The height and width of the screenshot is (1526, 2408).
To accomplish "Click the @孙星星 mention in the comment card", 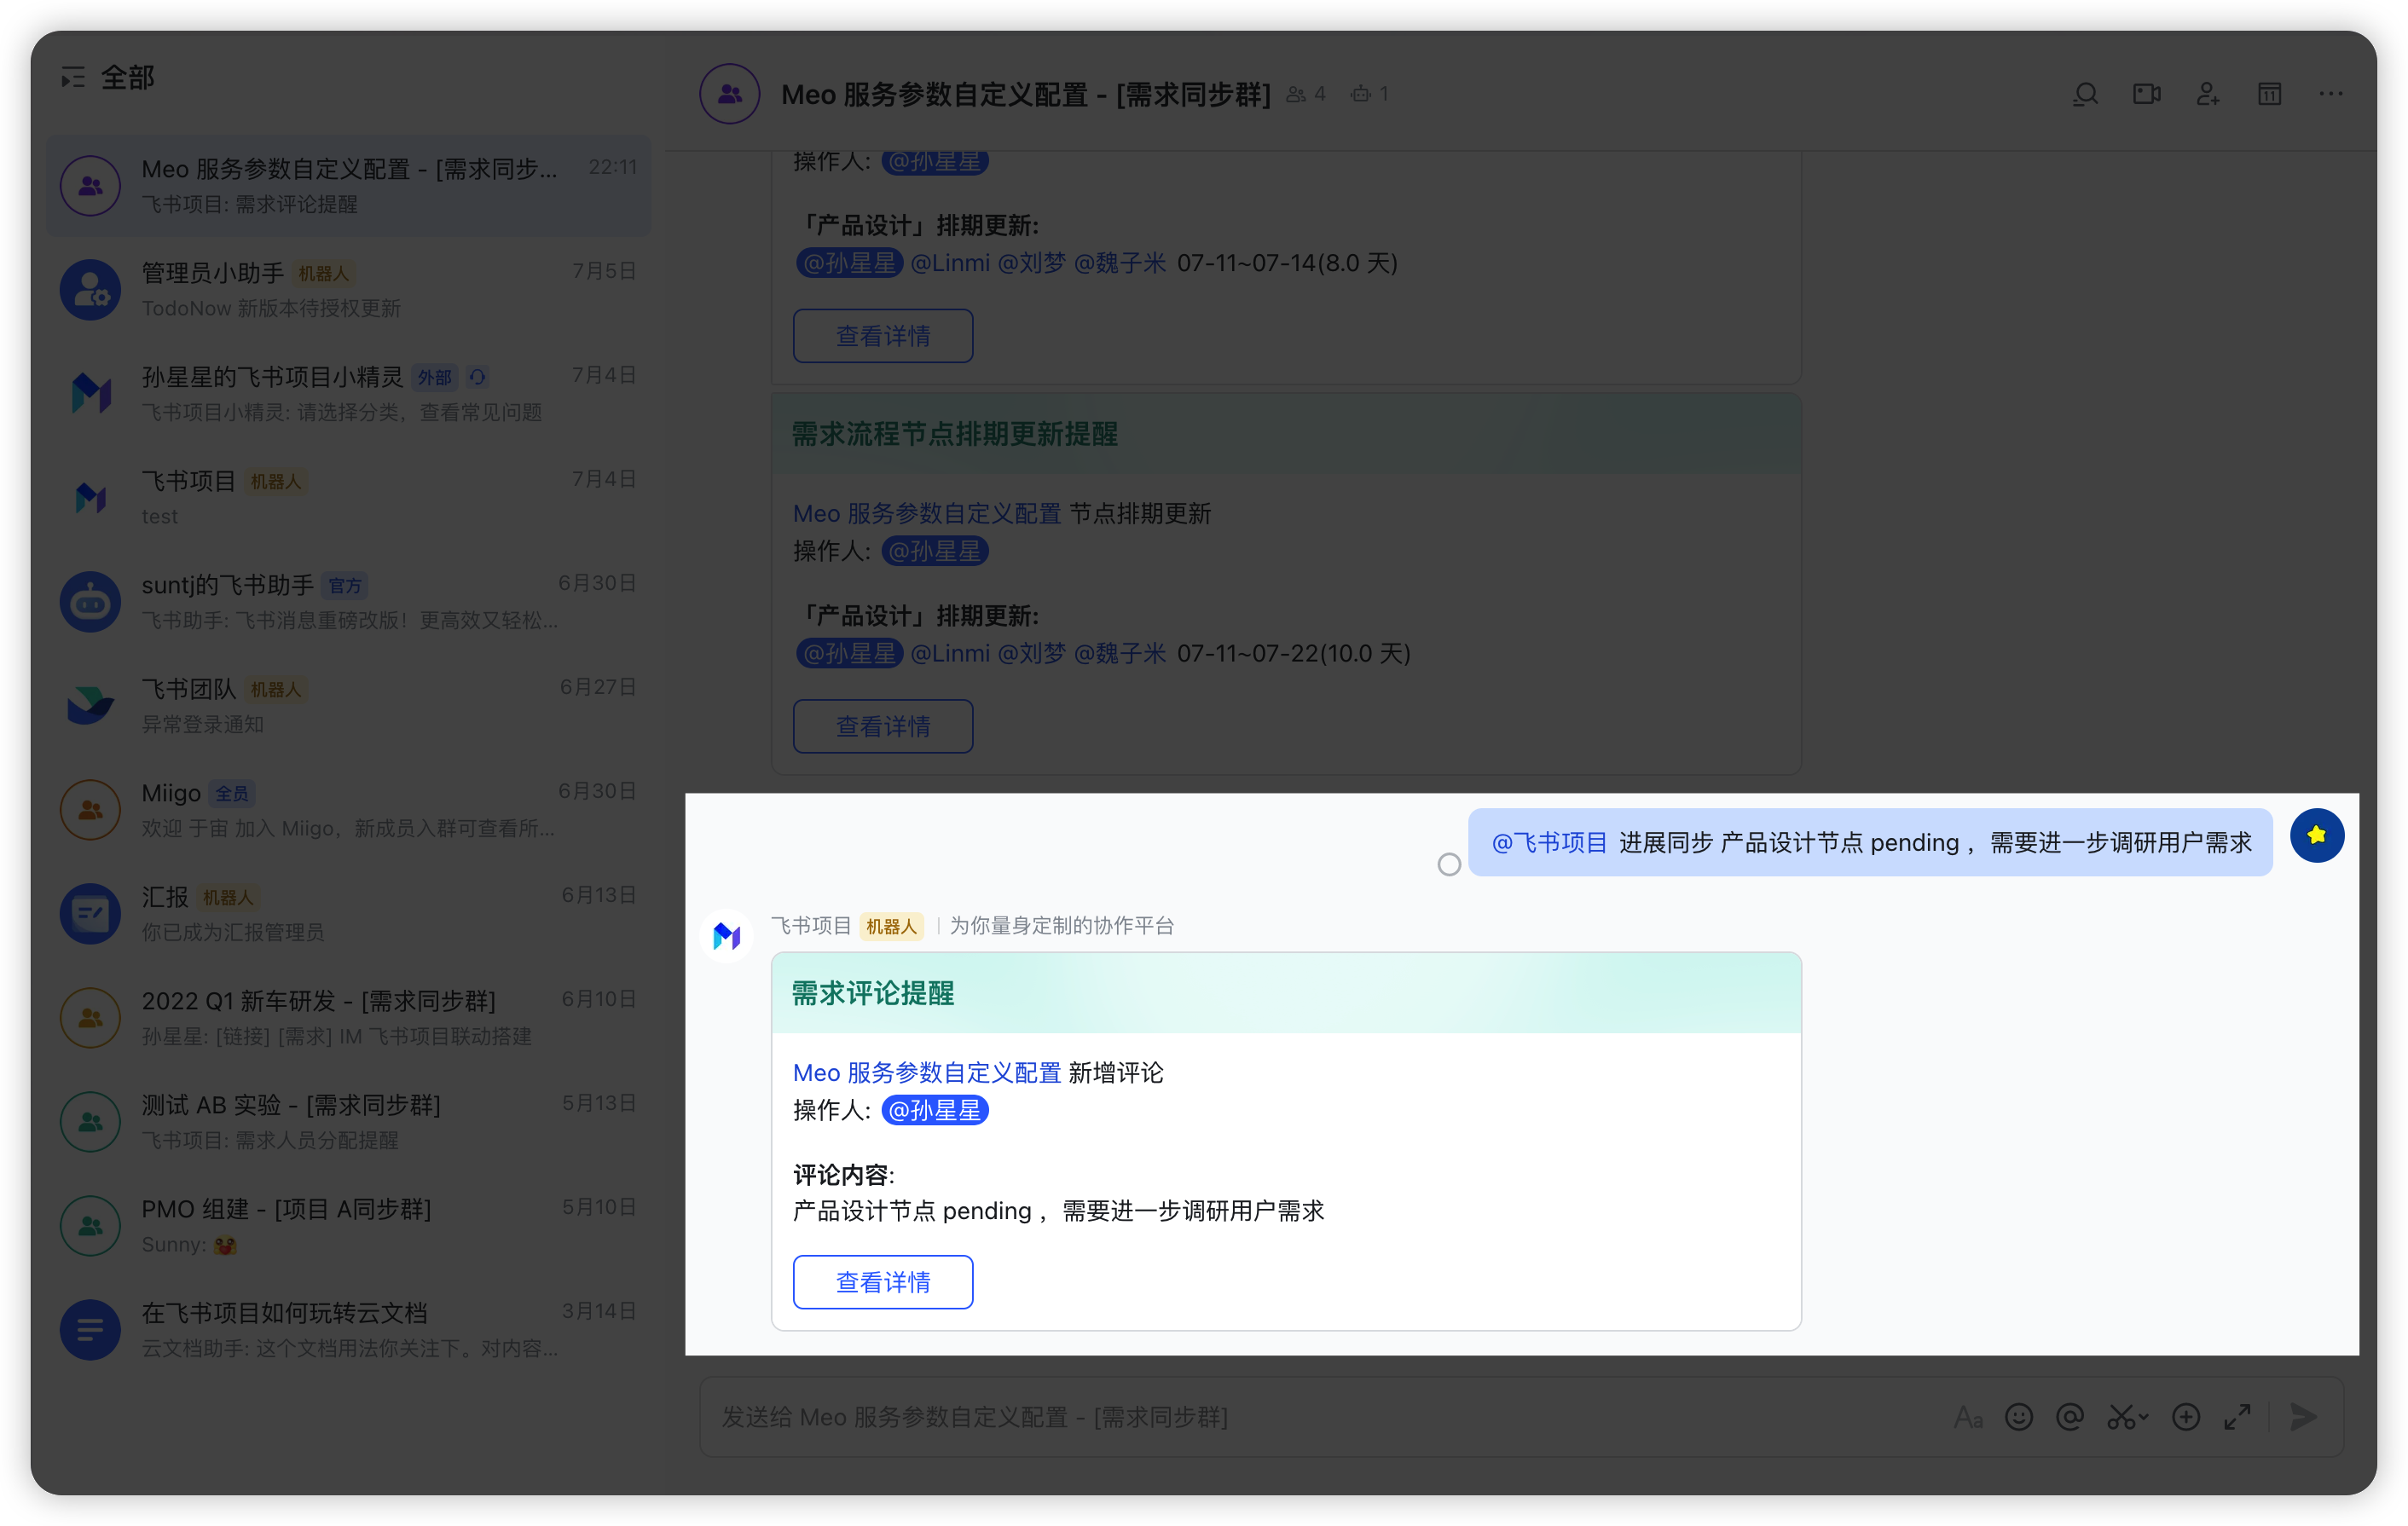I will click(934, 1110).
